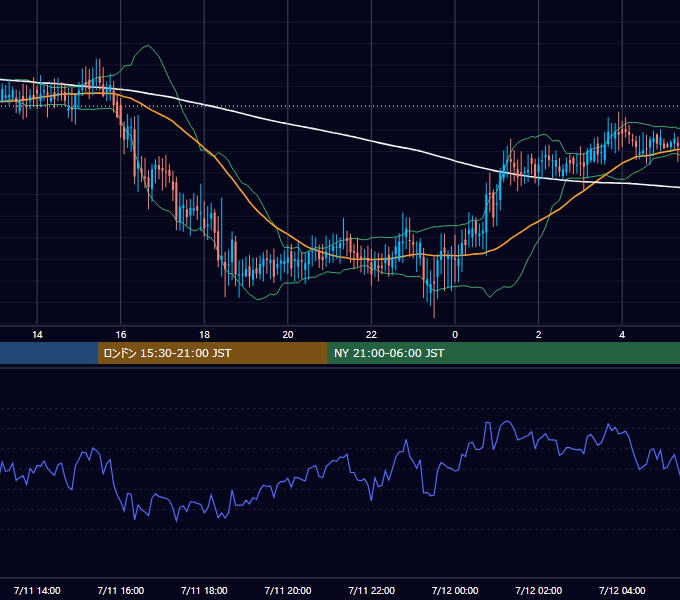Click the 7/11 22:00 date label
Viewport: 680px width, 600px height.
coord(371,590)
